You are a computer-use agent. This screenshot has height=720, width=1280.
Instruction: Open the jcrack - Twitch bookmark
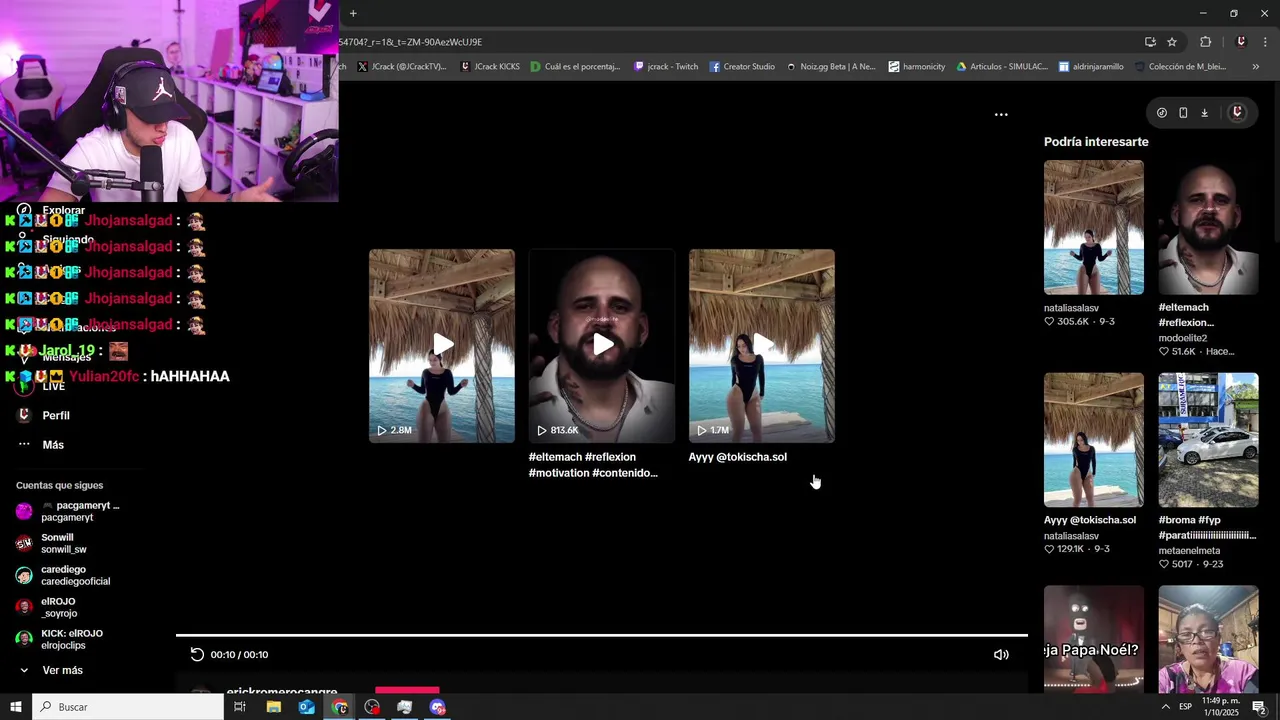666,67
